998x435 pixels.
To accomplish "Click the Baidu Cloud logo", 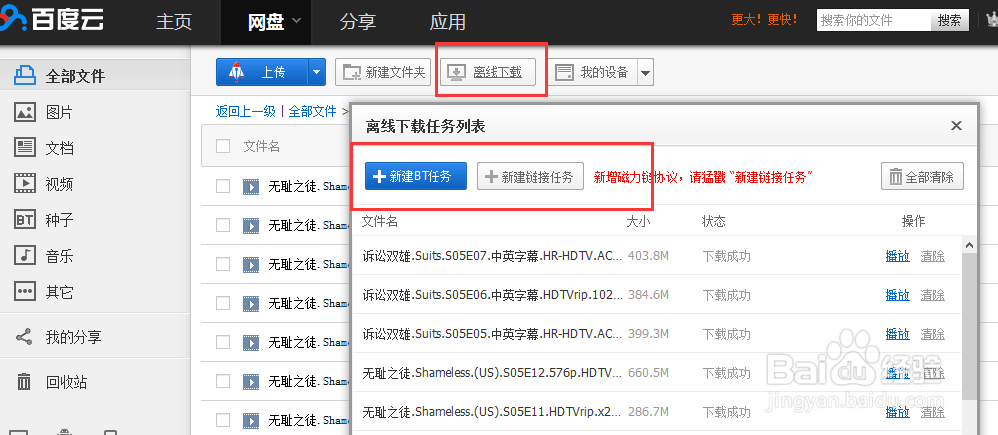I will coord(52,19).
